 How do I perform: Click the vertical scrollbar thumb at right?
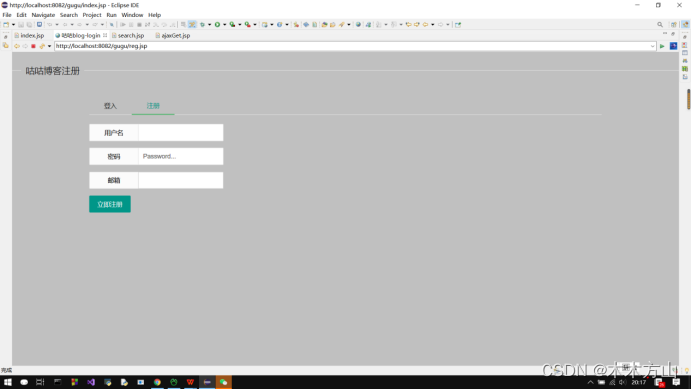pyautogui.click(x=688, y=99)
